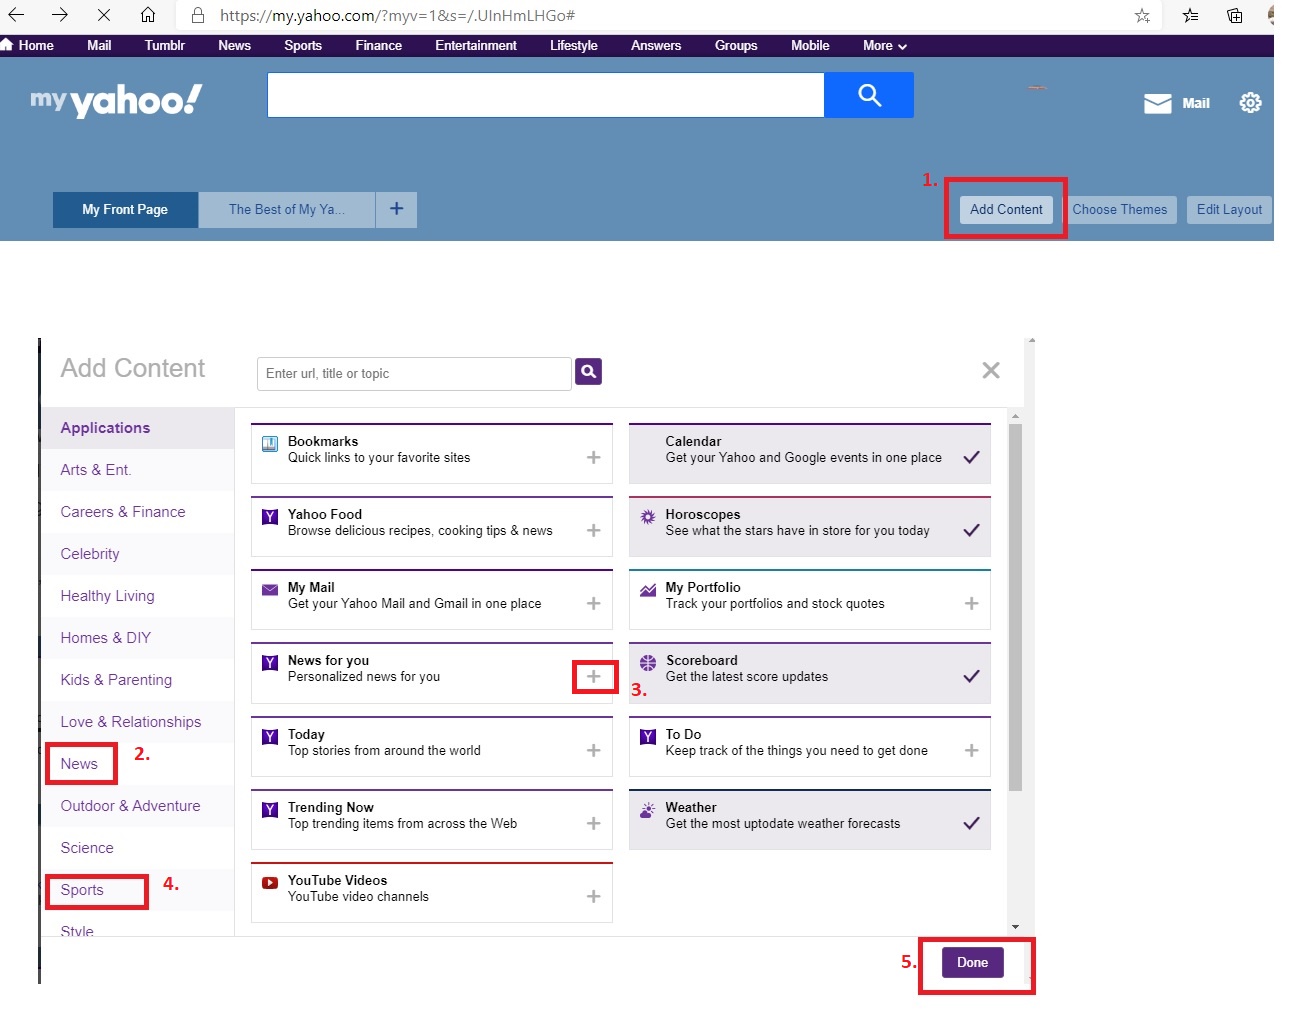Select Finance in the navigation menu
Viewport: 1300px width, 1028px height.
coord(378,45)
